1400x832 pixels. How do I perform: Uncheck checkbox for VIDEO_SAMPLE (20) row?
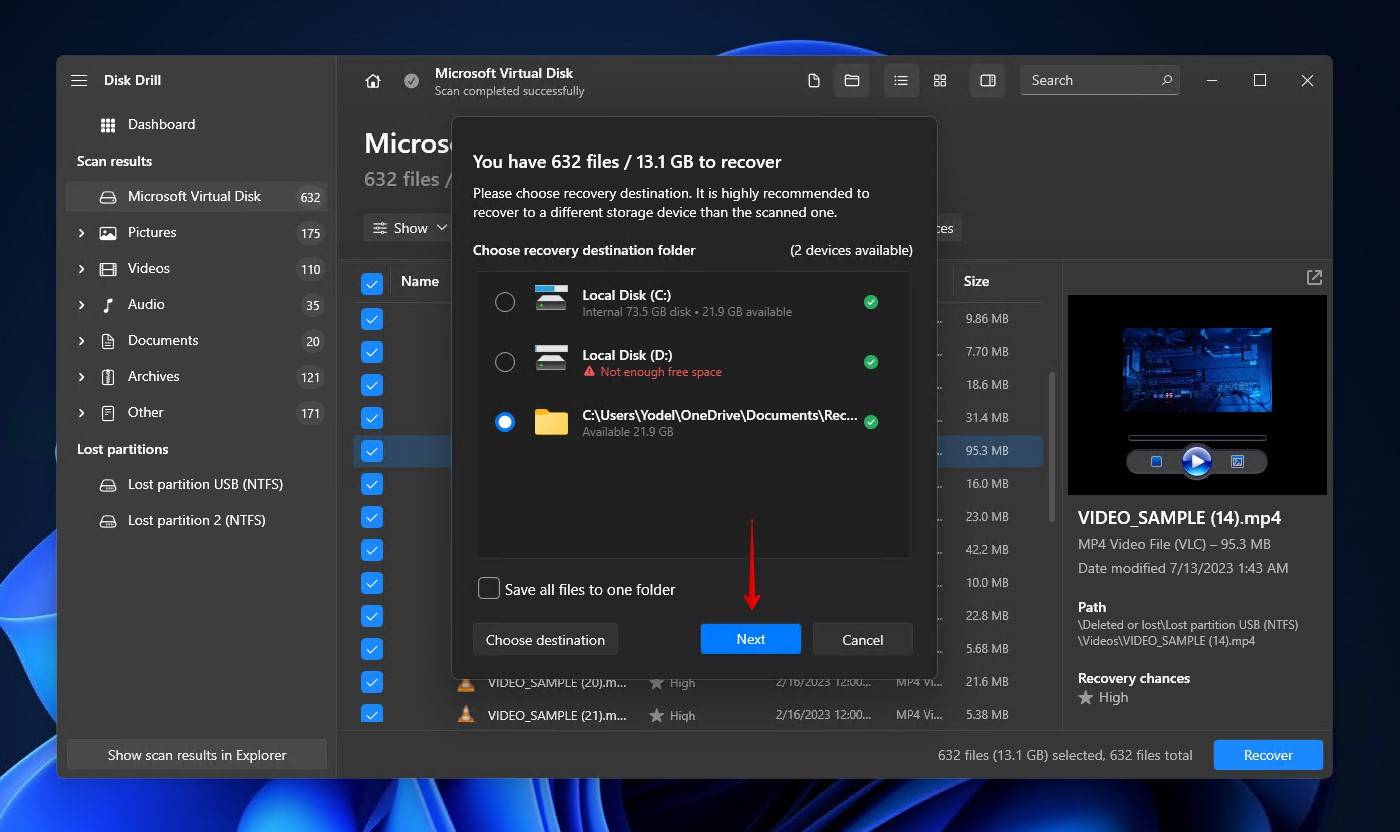click(x=372, y=682)
